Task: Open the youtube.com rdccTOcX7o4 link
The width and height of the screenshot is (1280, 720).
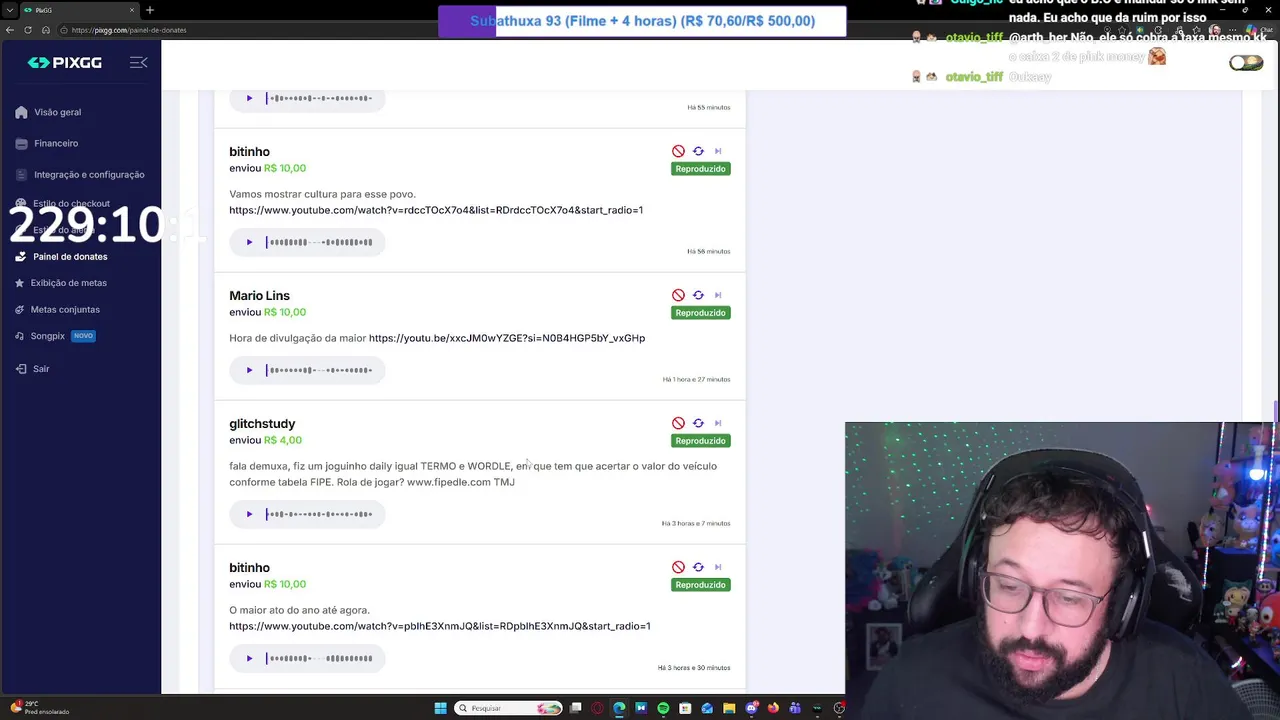Action: coord(436,210)
